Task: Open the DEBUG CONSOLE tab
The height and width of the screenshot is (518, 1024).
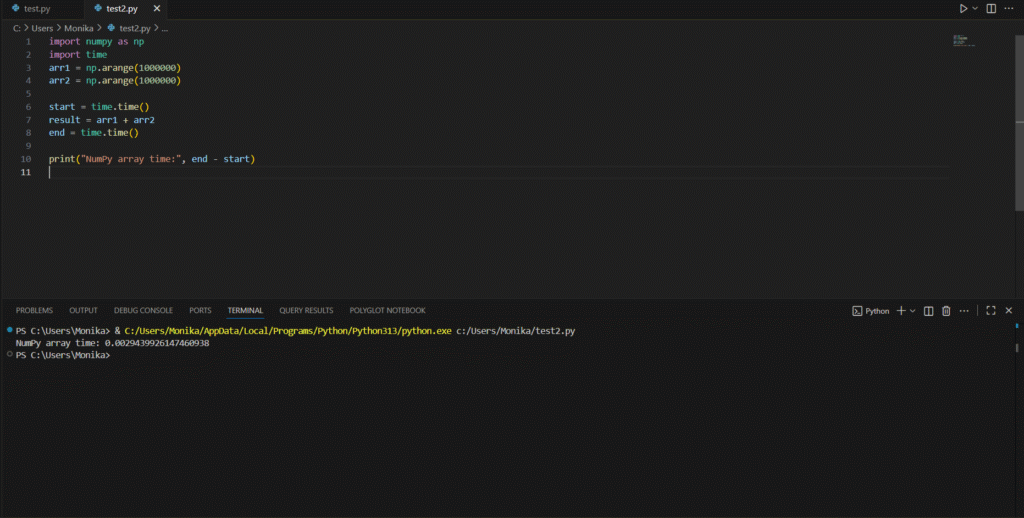Action: tap(143, 310)
